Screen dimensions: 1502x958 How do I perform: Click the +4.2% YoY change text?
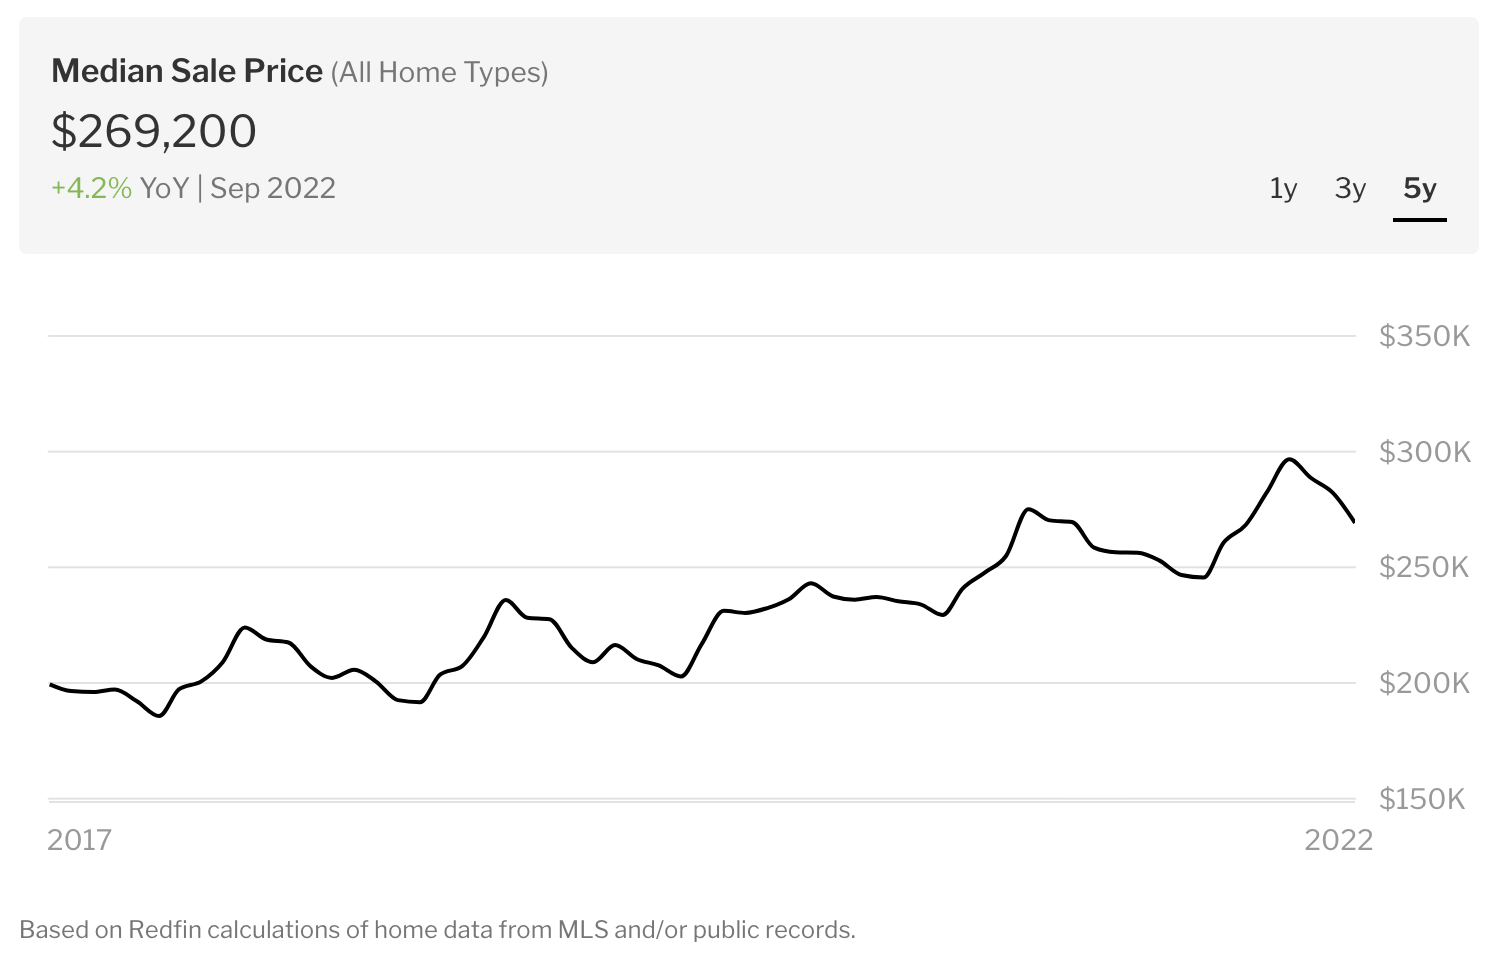[120, 188]
